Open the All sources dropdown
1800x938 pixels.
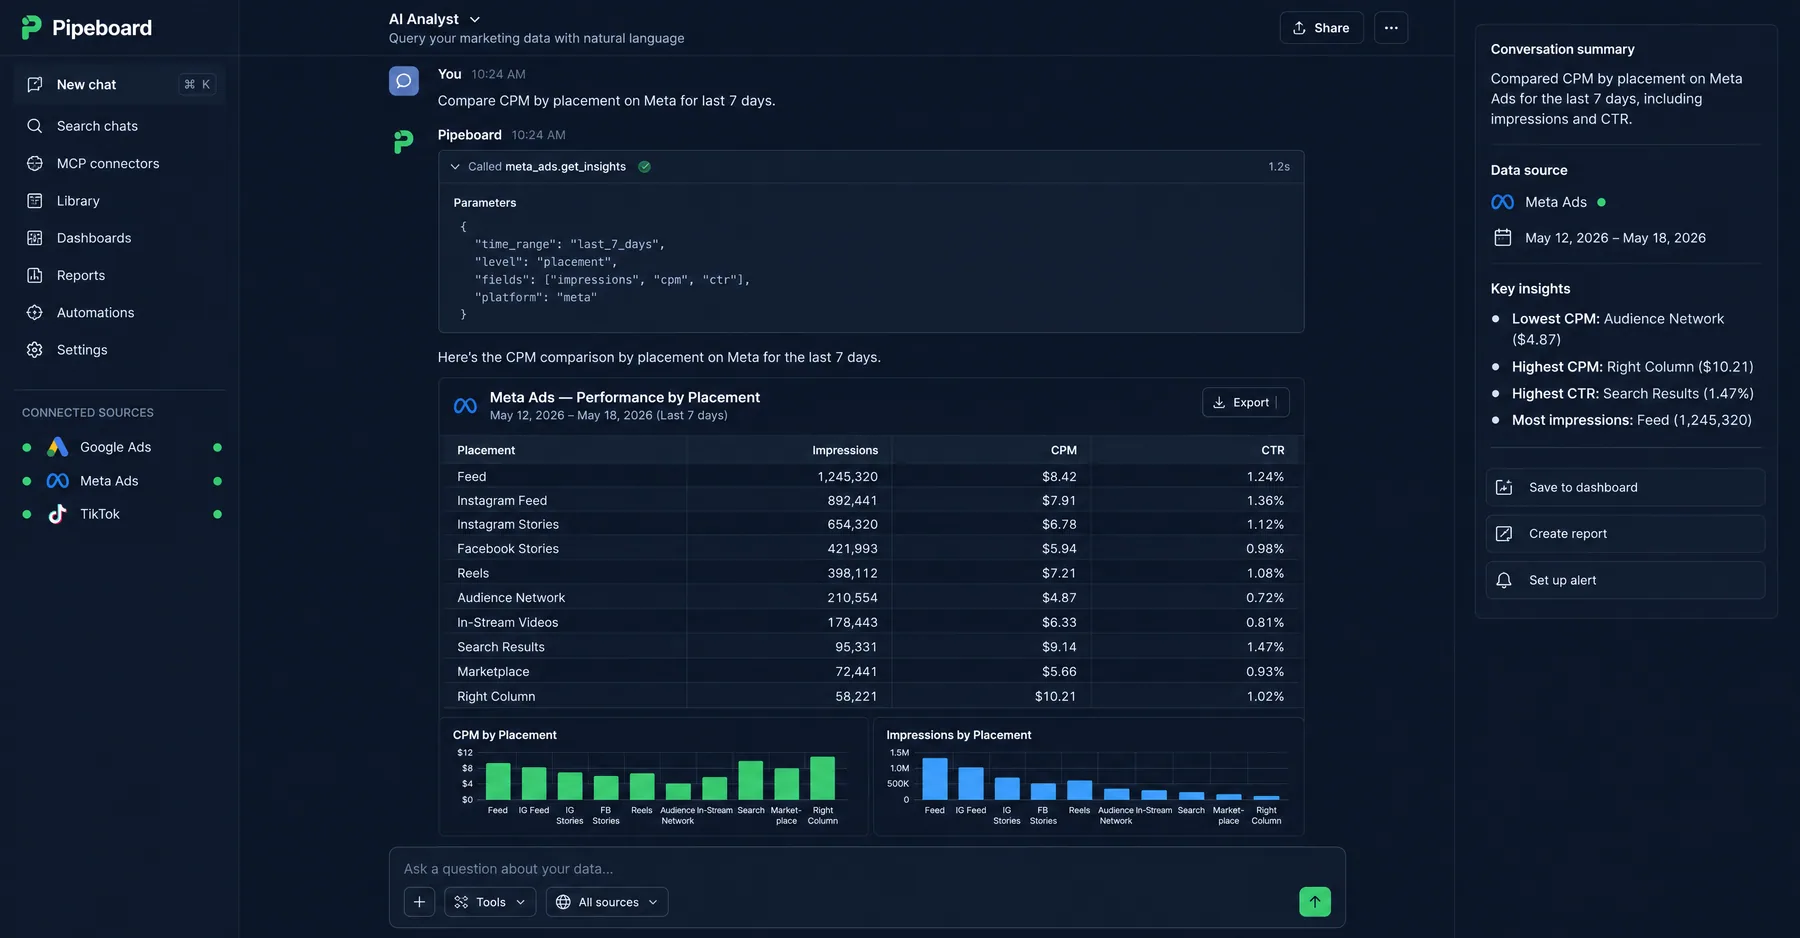(x=607, y=902)
